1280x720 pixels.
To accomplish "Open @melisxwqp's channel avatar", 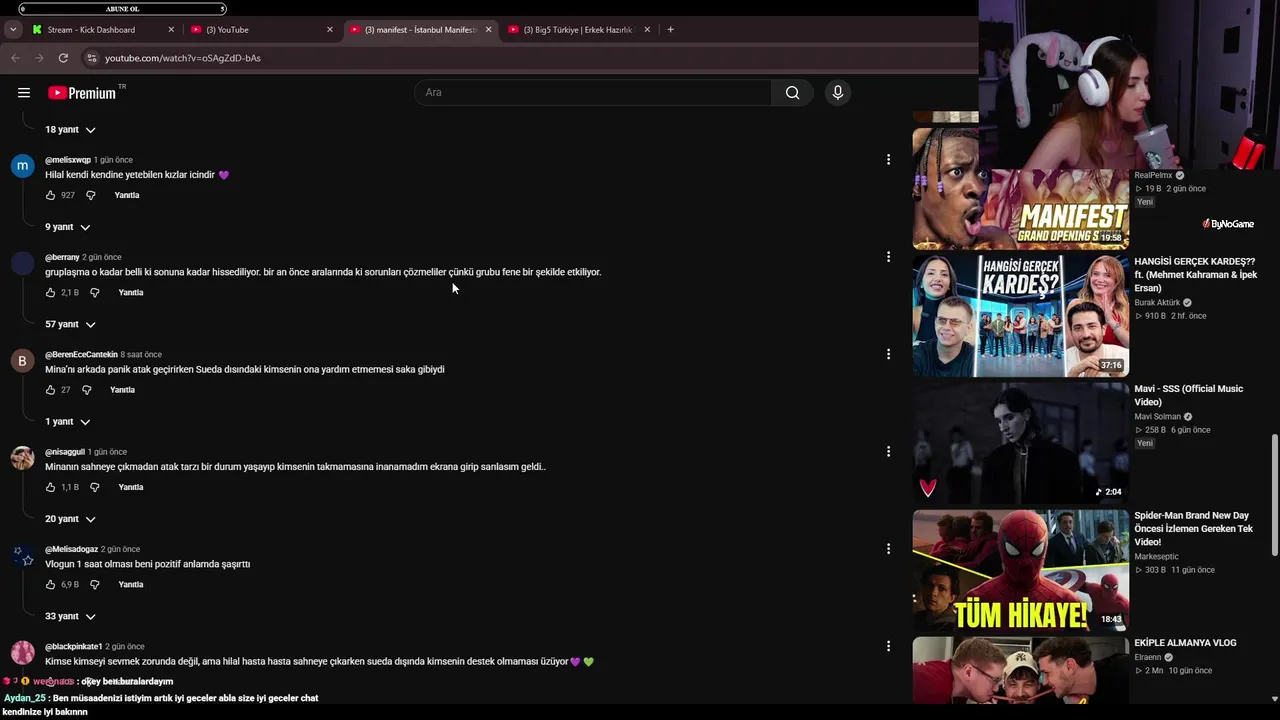I will pyautogui.click(x=22, y=166).
